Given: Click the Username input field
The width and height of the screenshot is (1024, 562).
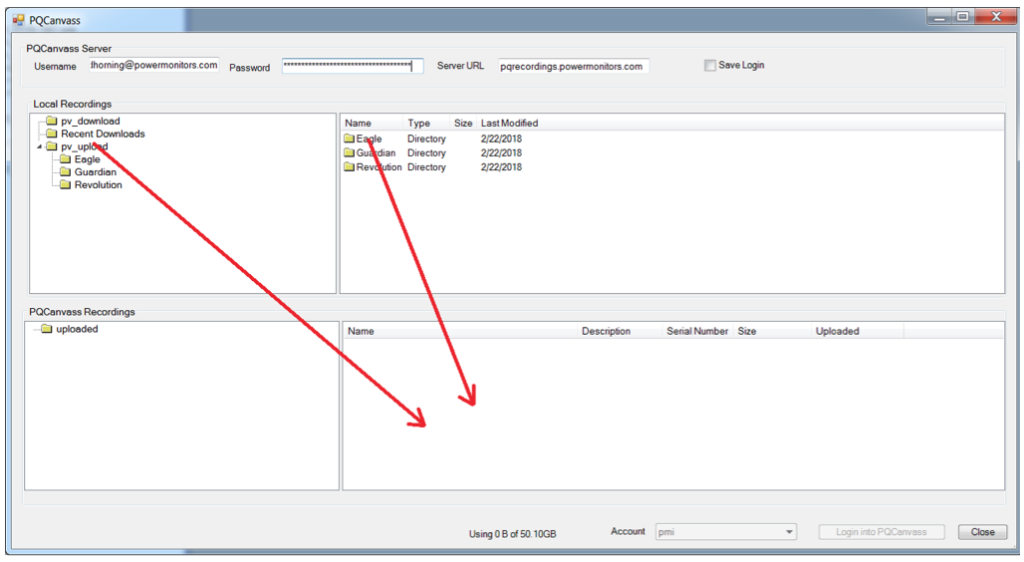Looking at the screenshot, I should point(153,66).
